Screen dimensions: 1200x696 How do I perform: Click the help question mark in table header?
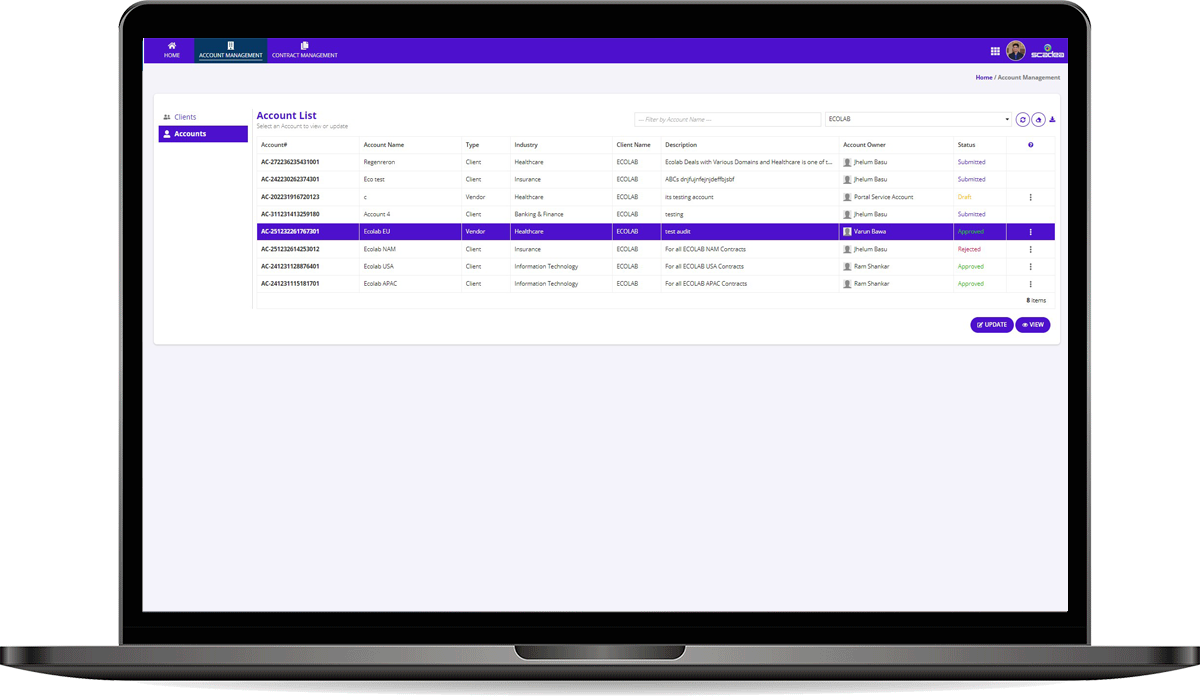pos(1030,145)
